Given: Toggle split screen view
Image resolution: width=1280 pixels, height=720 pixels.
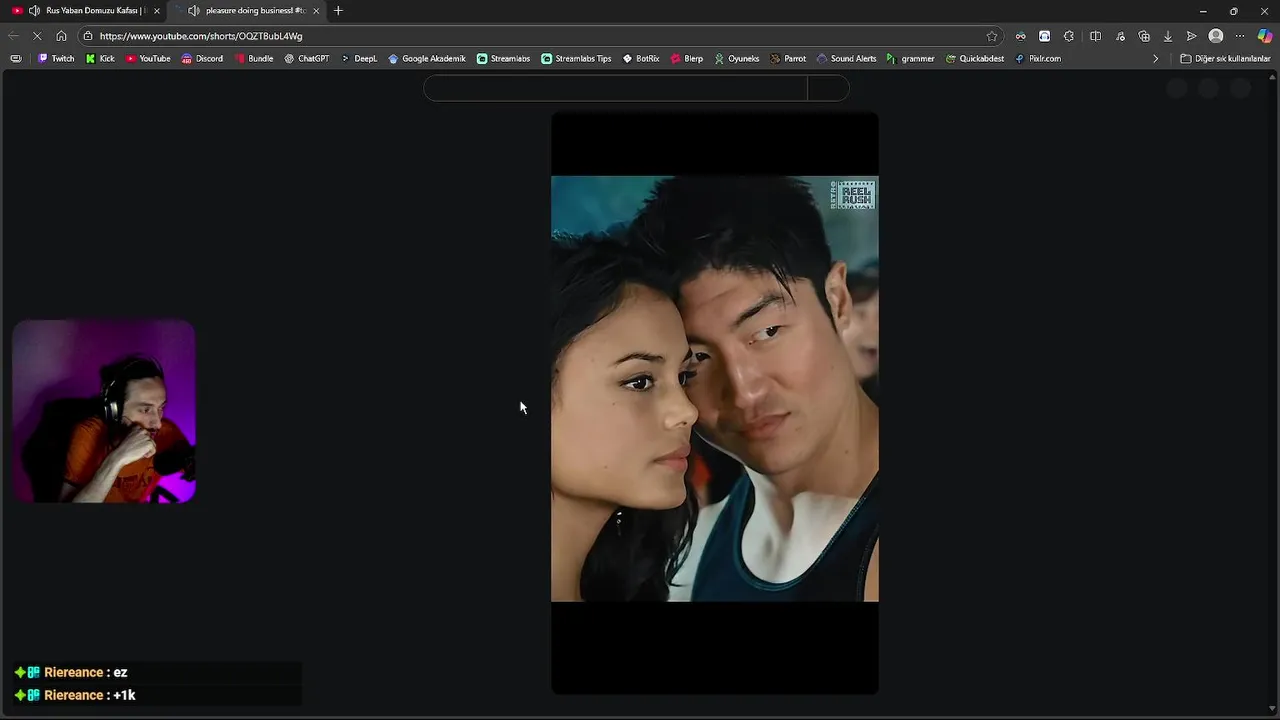Looking at the screenshot, I should tap(1095, 36).
